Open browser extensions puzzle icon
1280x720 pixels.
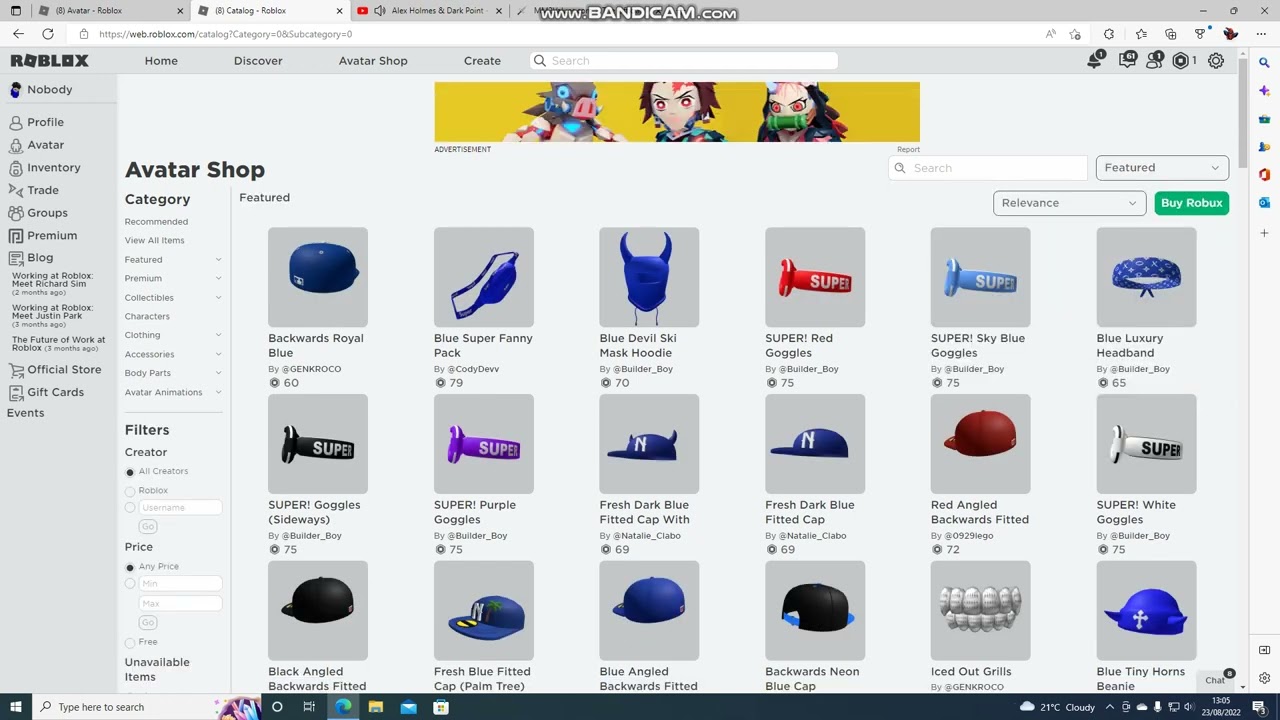tap(1109, 34)
